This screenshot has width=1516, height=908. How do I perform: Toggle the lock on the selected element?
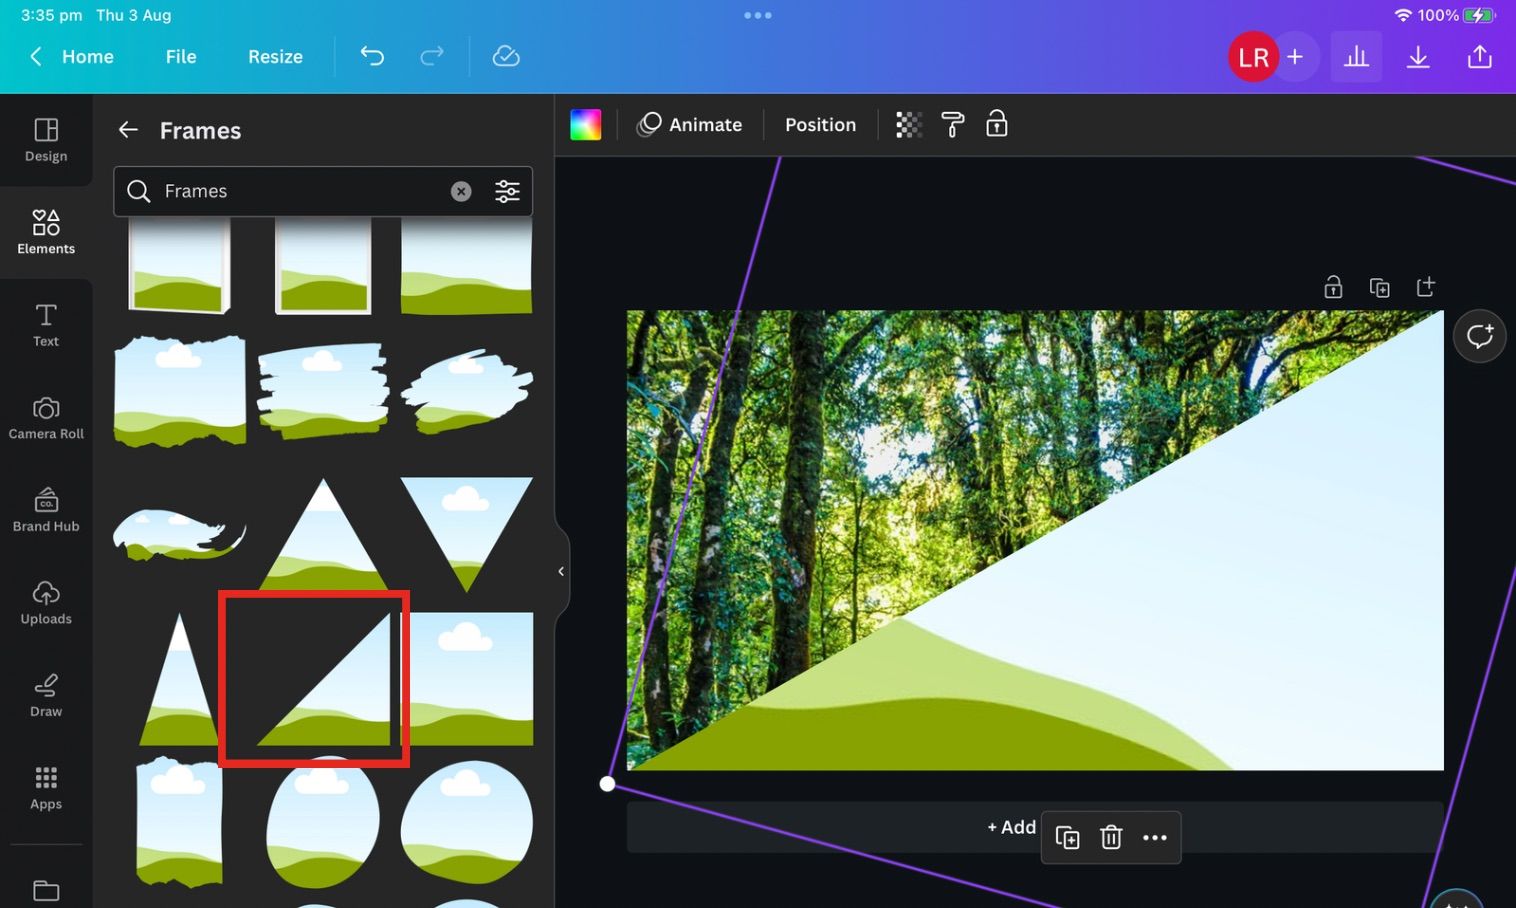tap(996, 124)
